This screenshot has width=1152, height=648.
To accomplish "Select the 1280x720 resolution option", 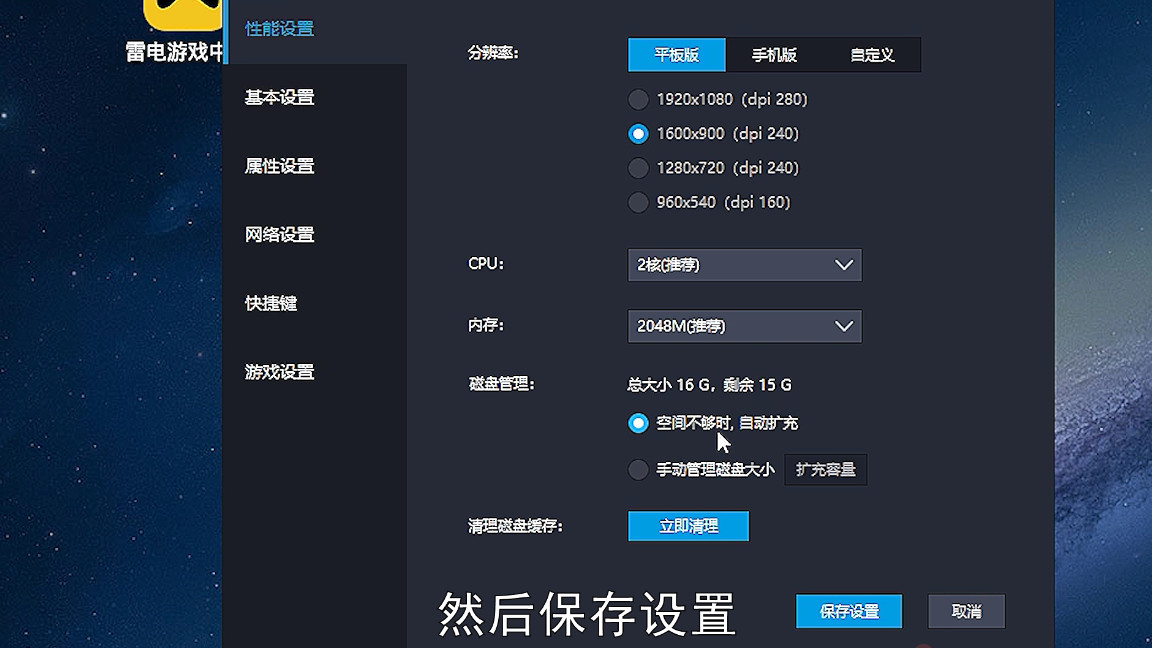I will point(638,168).
